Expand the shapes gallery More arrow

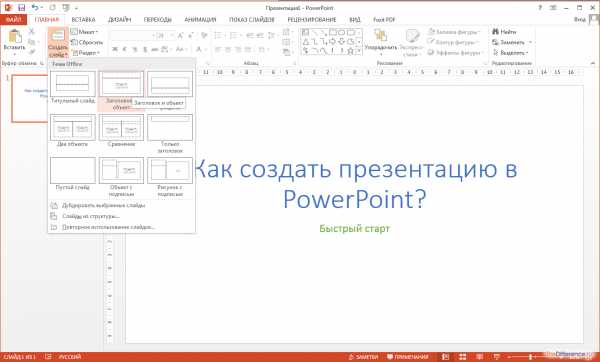click(359, 51)
